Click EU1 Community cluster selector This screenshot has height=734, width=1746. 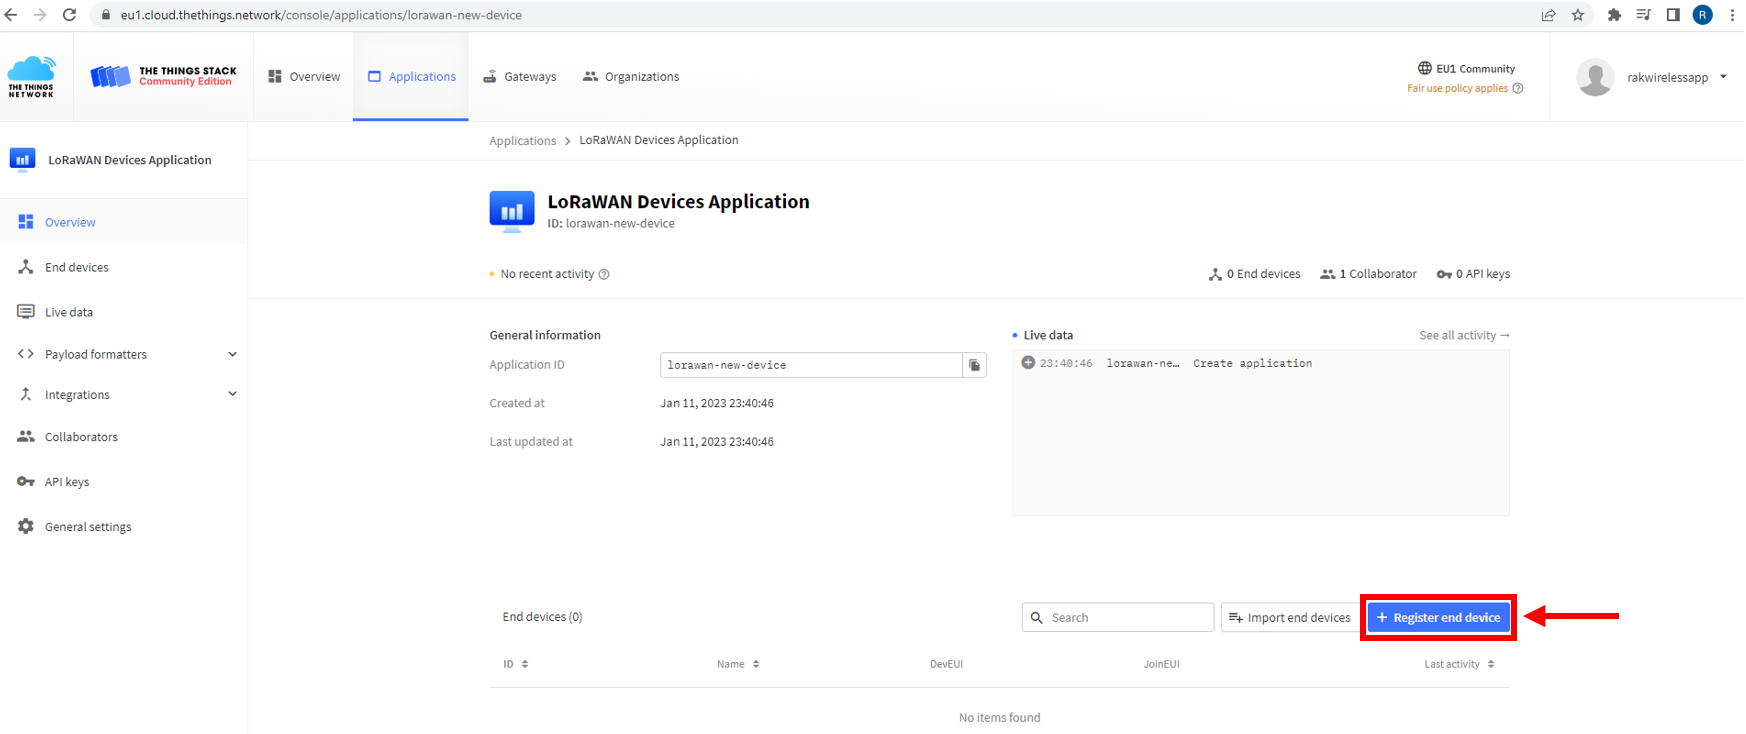click(1466, 68)
